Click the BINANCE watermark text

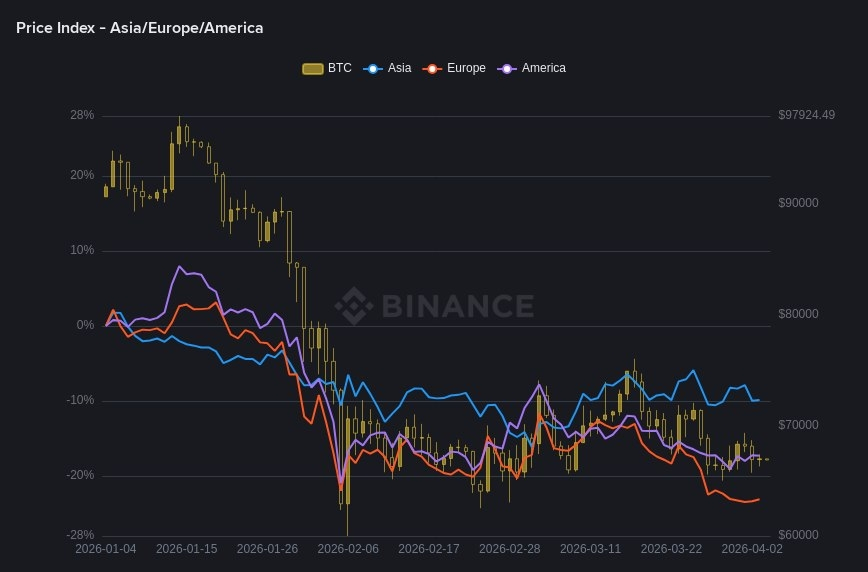click(455, 305)
